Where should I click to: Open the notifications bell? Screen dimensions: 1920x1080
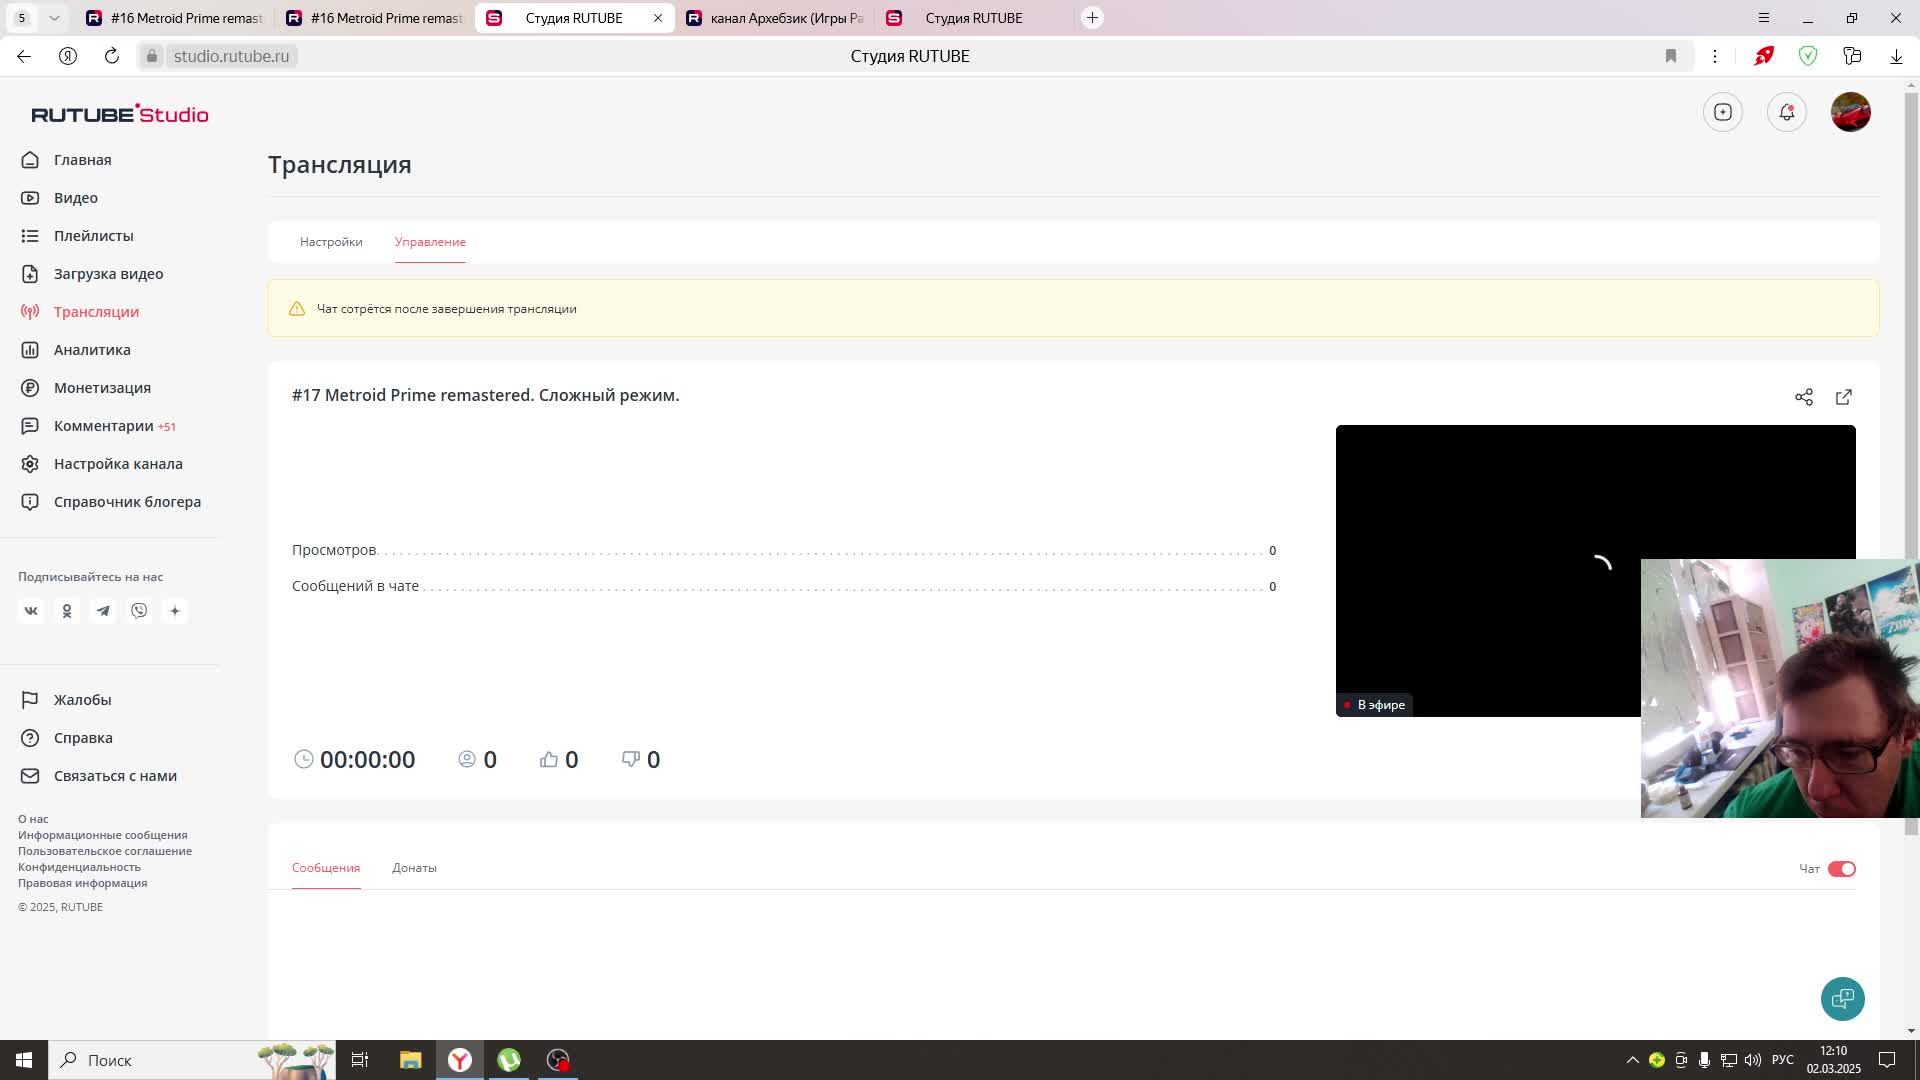pos(1786,112)
